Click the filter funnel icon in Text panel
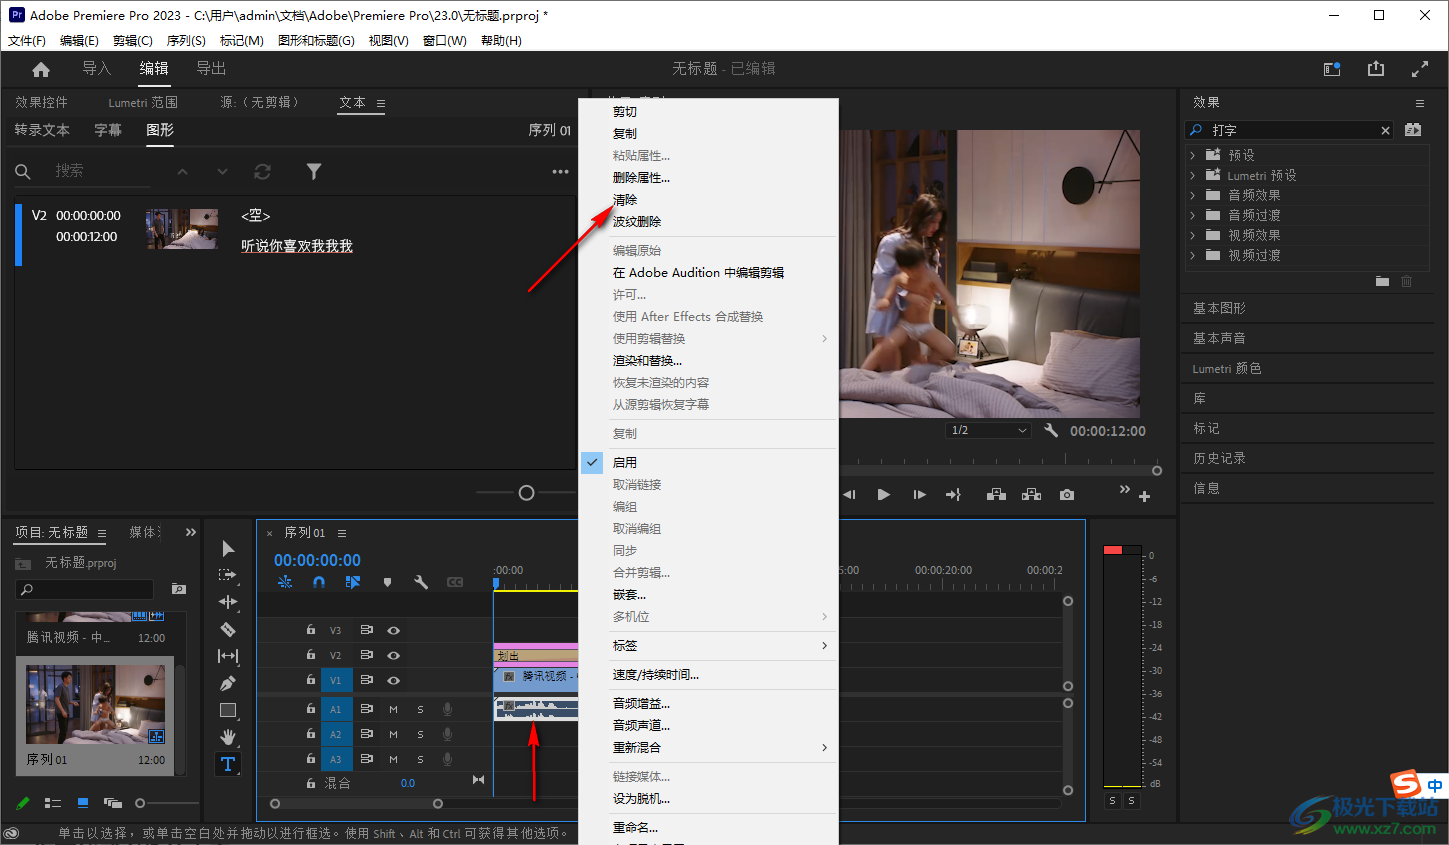 (x=314, y=172)
